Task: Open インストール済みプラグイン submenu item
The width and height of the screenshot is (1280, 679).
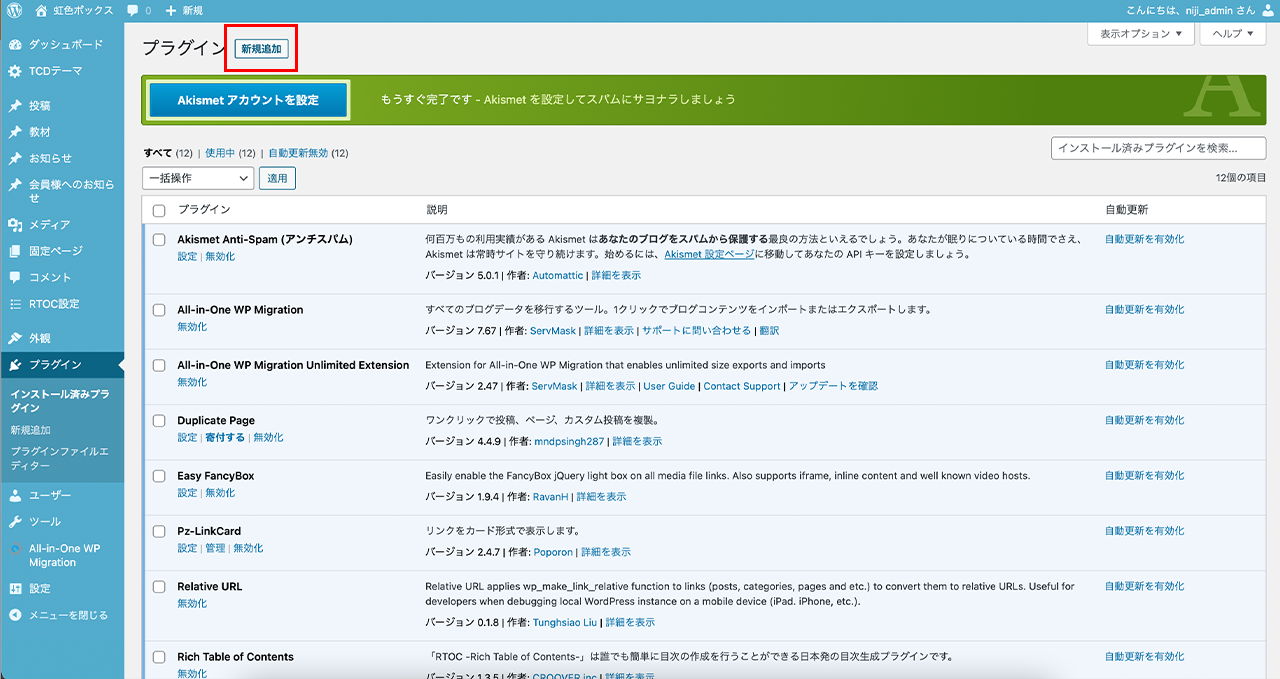Action: (60, 401)
